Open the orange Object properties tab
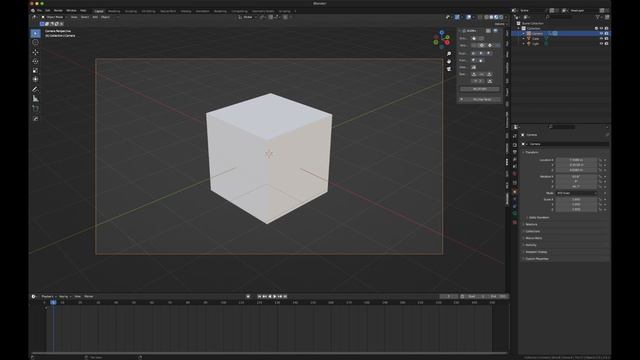 pos(515,192)
